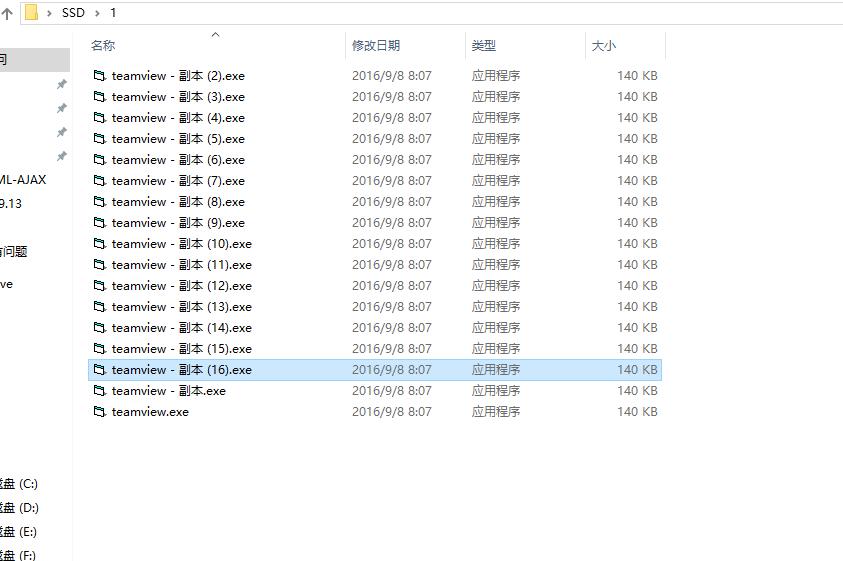Image resolution: width=843 pixels, height=561 pixels.
Task: Click 应用程序 type of teamview - 副本 (2).exe
Action: 496,76
